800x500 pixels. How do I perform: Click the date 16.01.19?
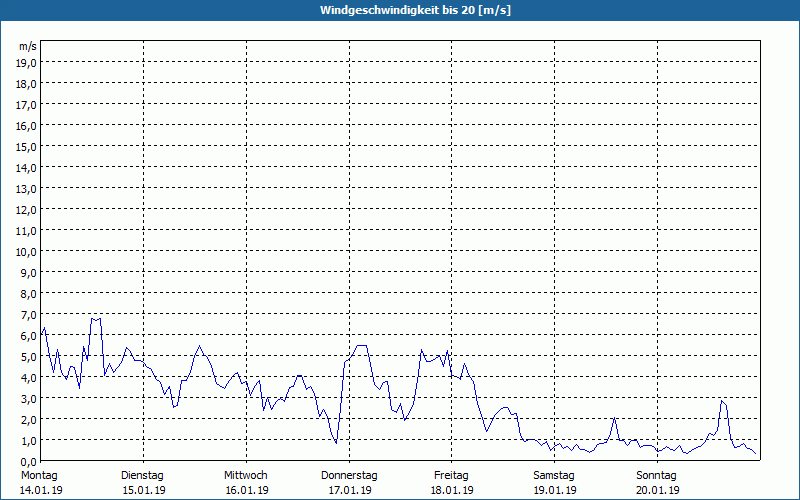247,490
